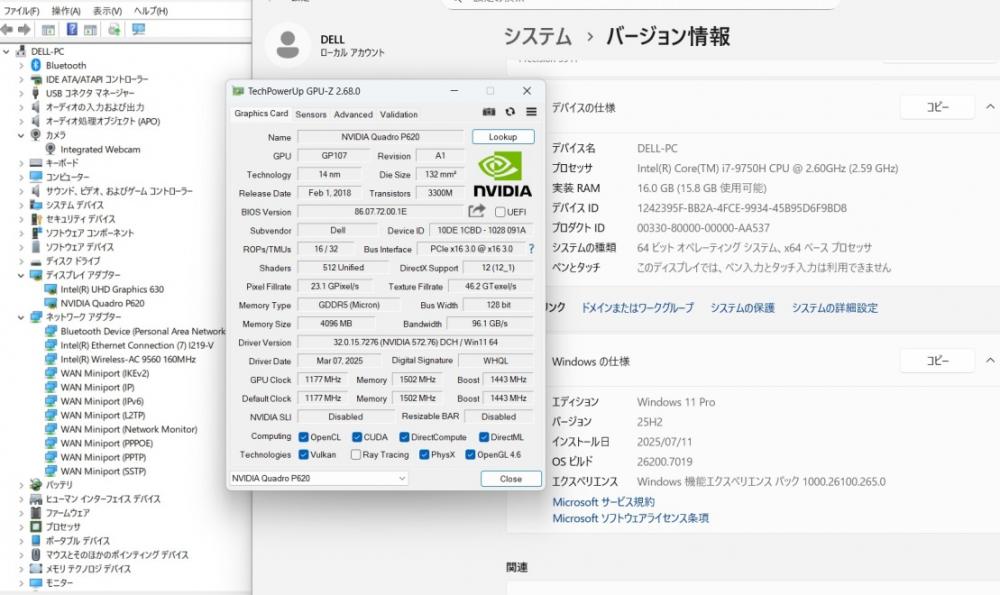The image size is (1000, 595).
Task: Toggle the UEFI checkbox
Action: (500, 212)
